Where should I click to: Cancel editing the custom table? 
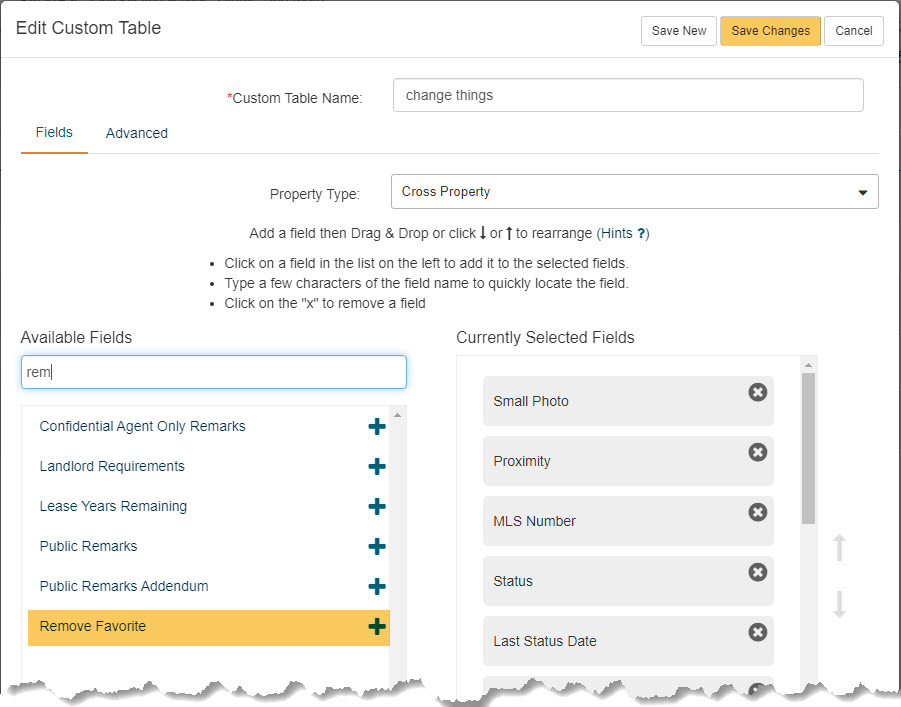click(854, 31)
